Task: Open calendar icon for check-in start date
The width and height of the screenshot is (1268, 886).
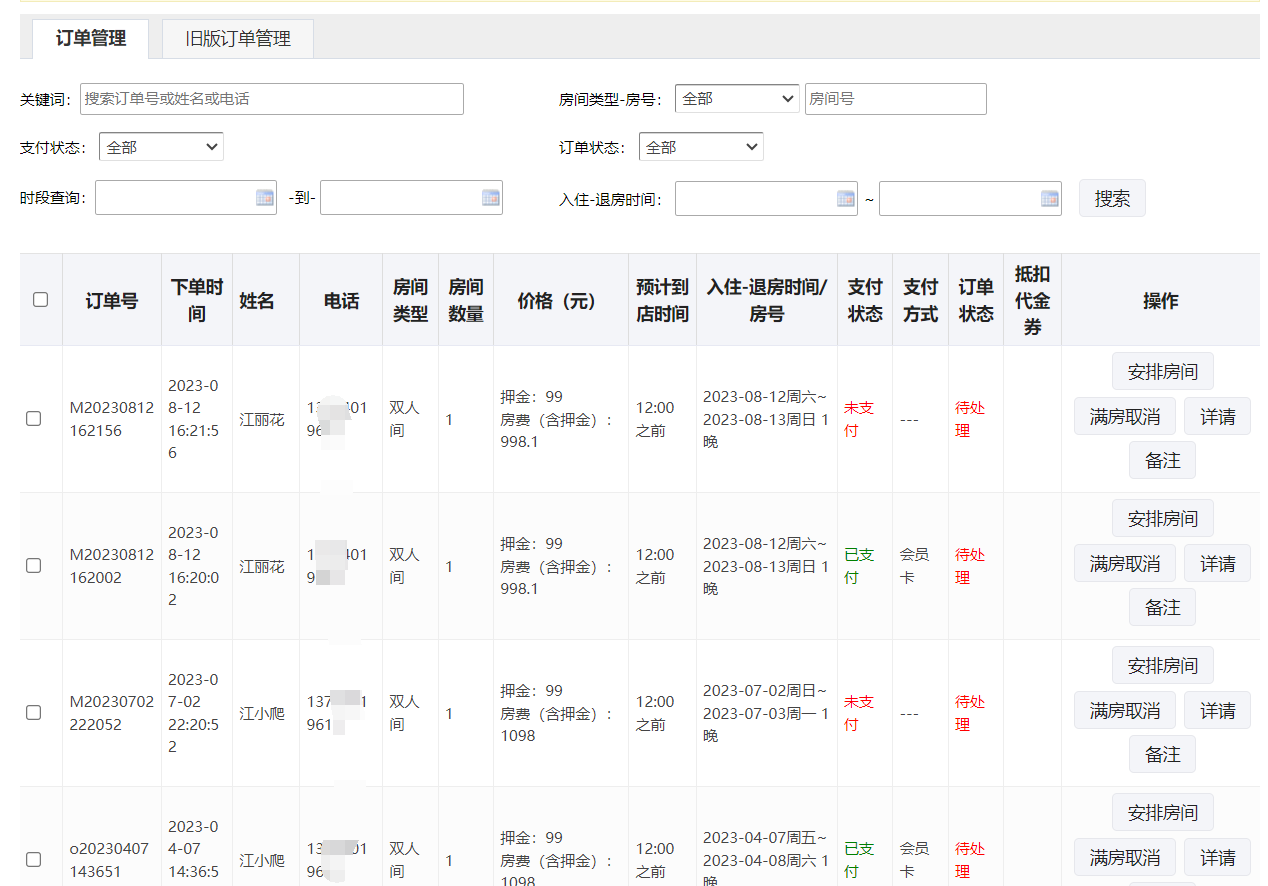Action: (845, 199)
